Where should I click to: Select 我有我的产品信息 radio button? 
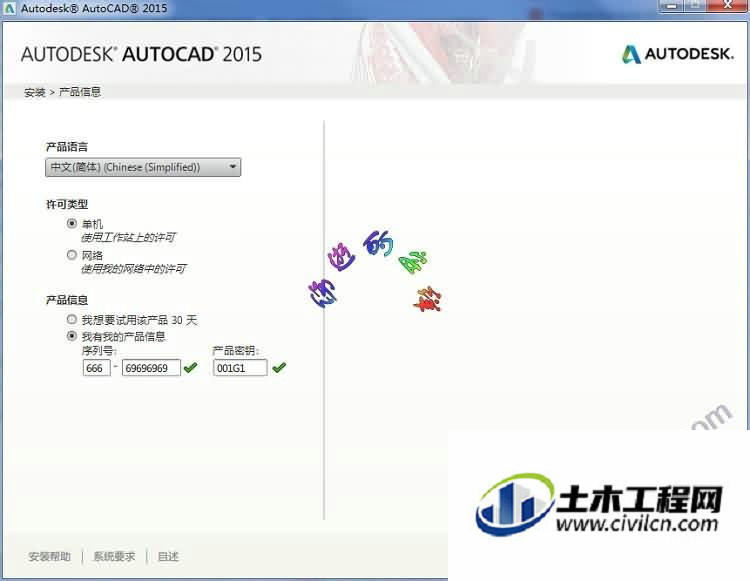pos(72,336)
